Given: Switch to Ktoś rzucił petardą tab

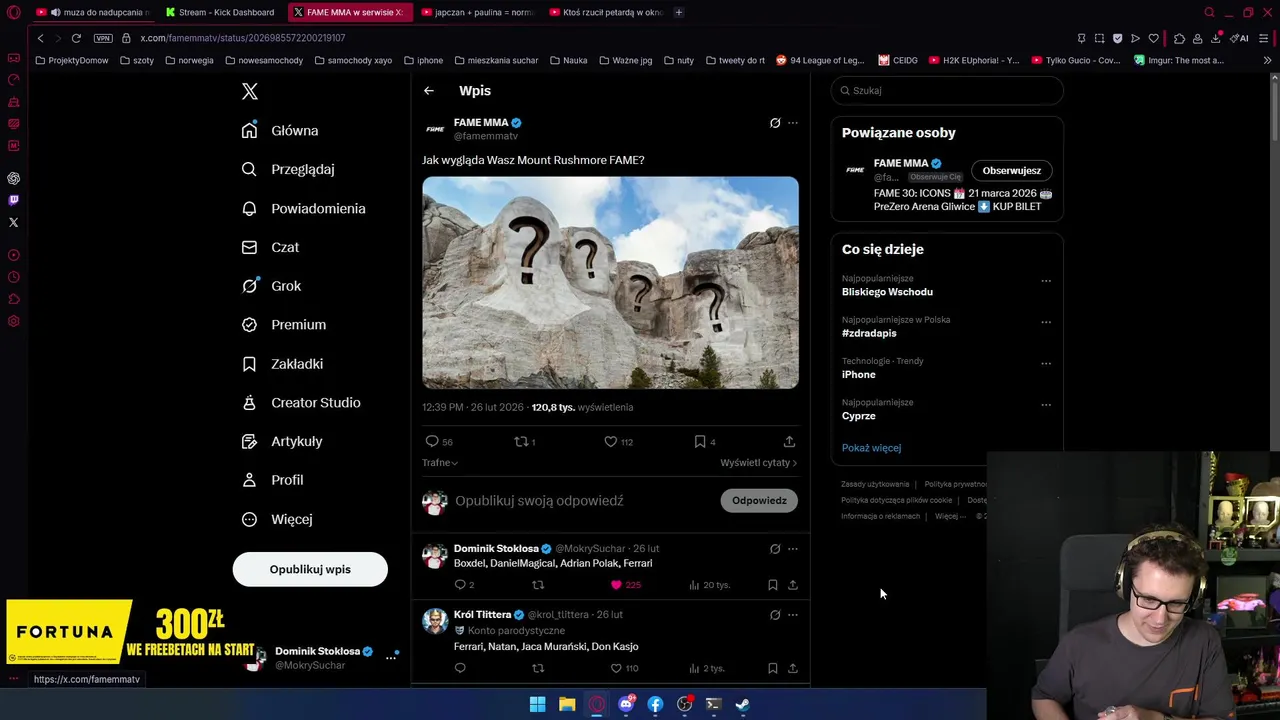Looking at the screenshot, I should (606, 12).
